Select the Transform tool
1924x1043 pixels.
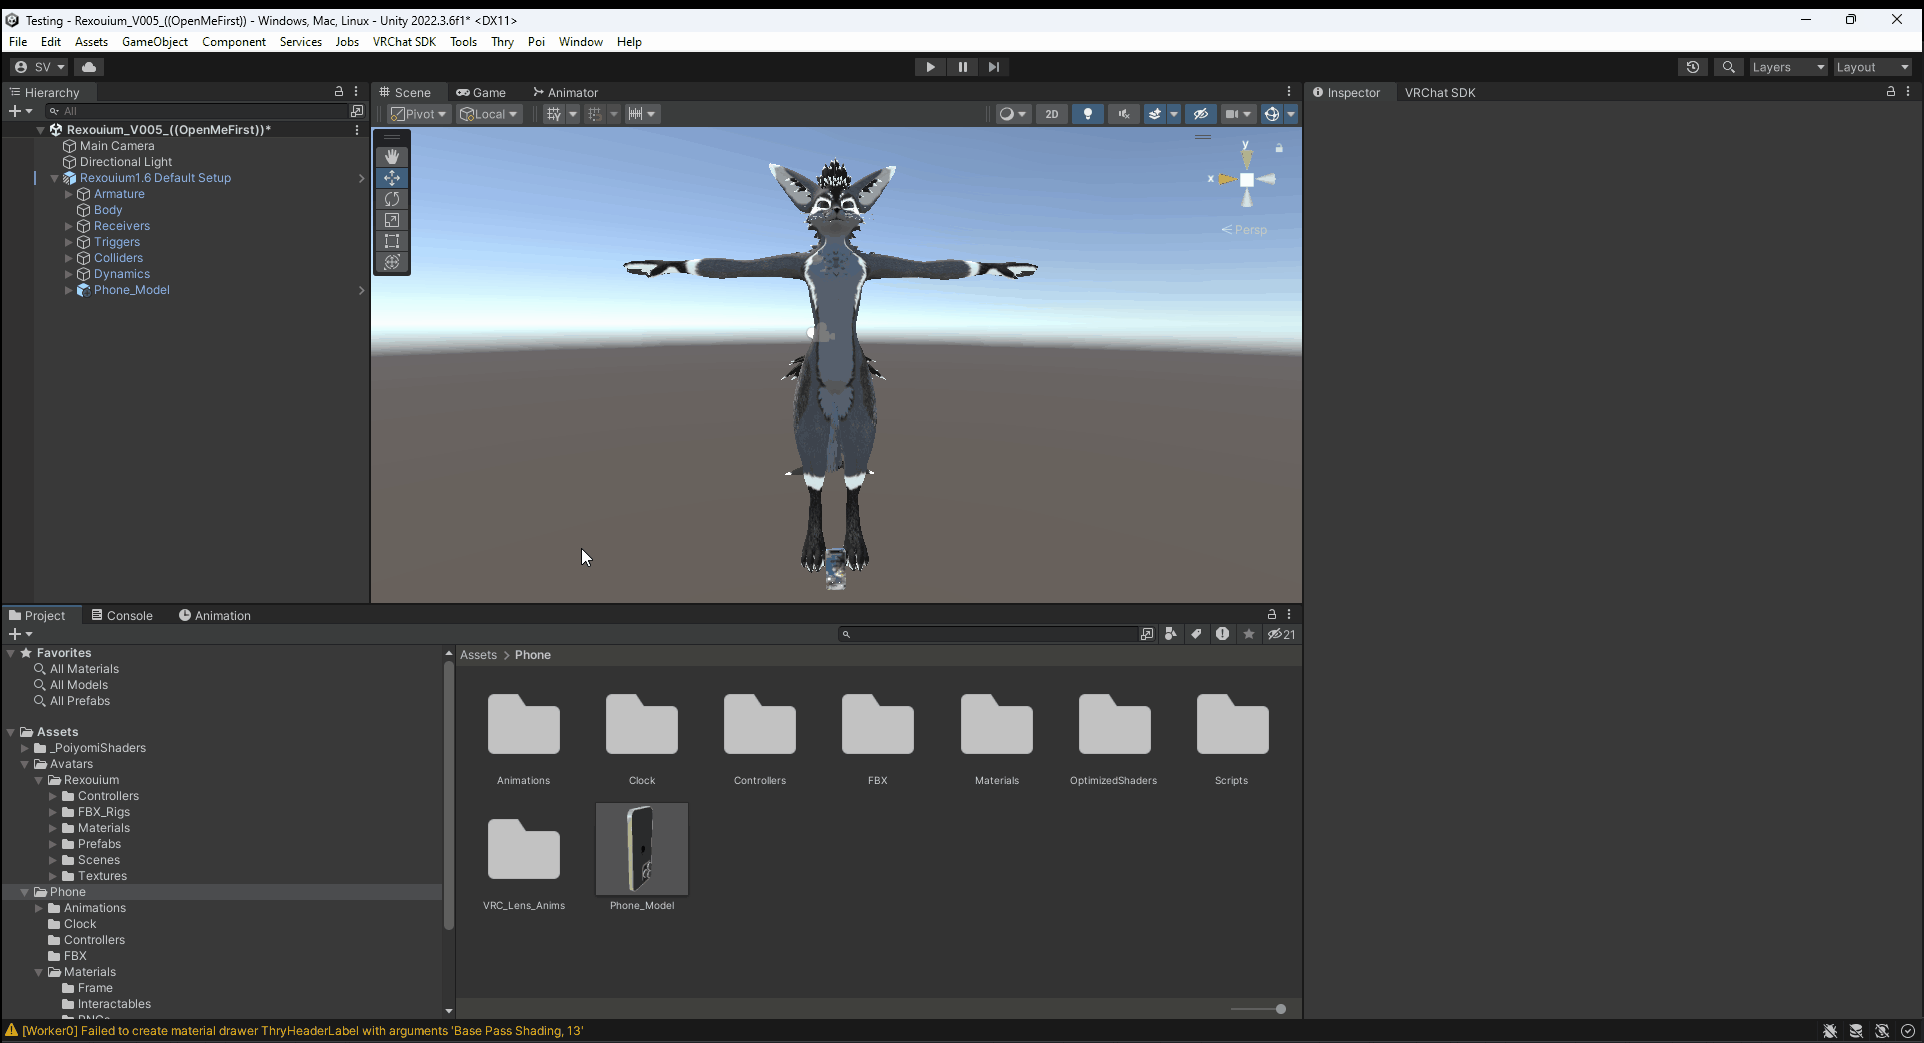[392, 262]
